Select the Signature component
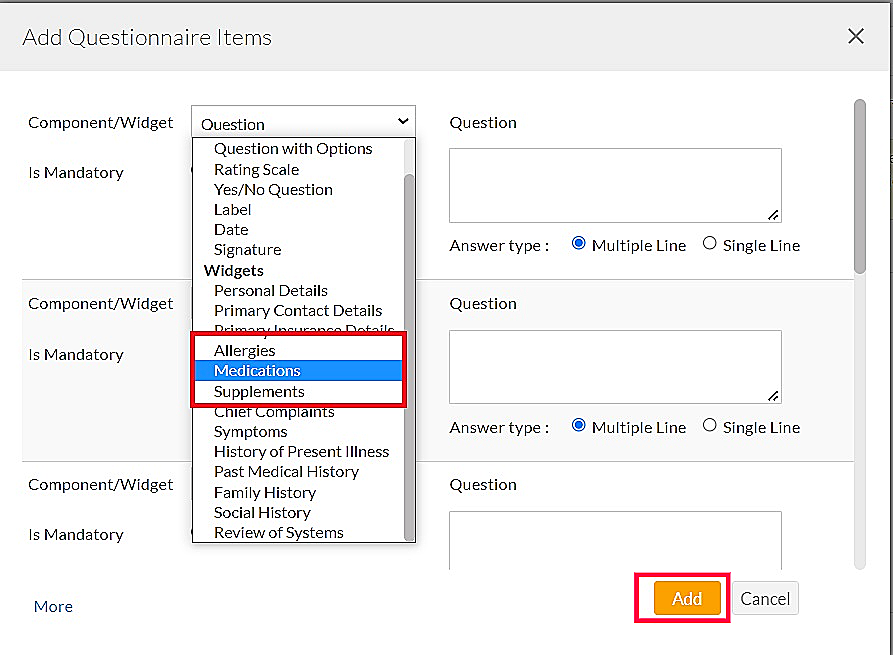This screenshot has height=655, width=893. tap(247, 249)
